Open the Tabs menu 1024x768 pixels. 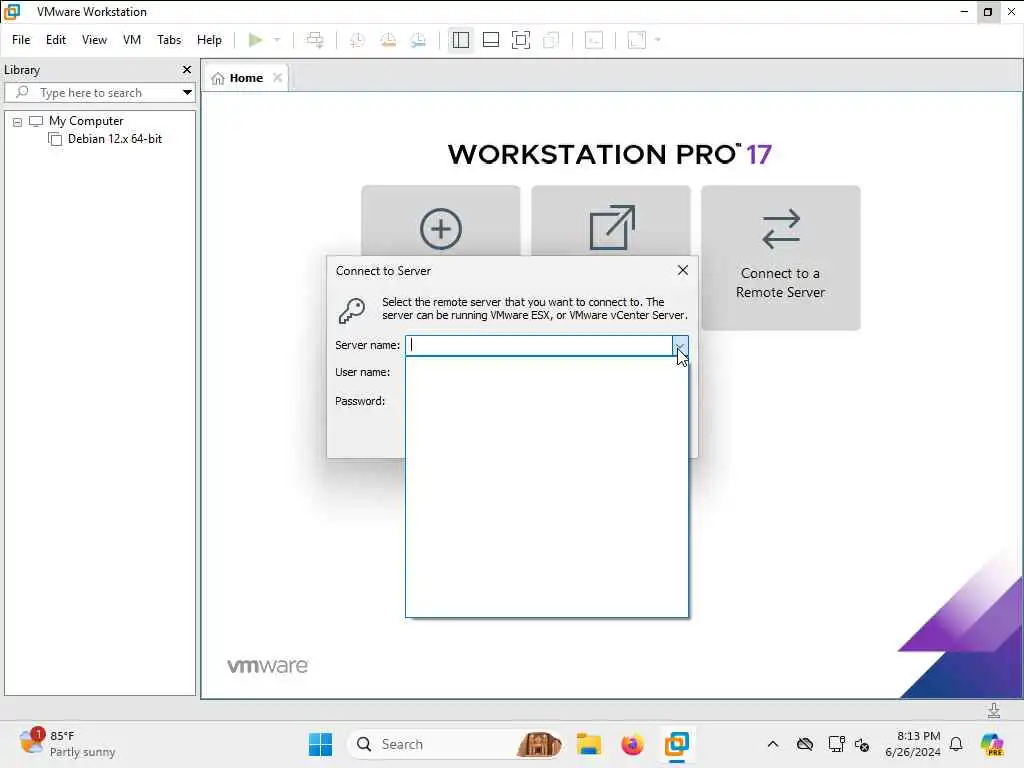coord(168,40)
